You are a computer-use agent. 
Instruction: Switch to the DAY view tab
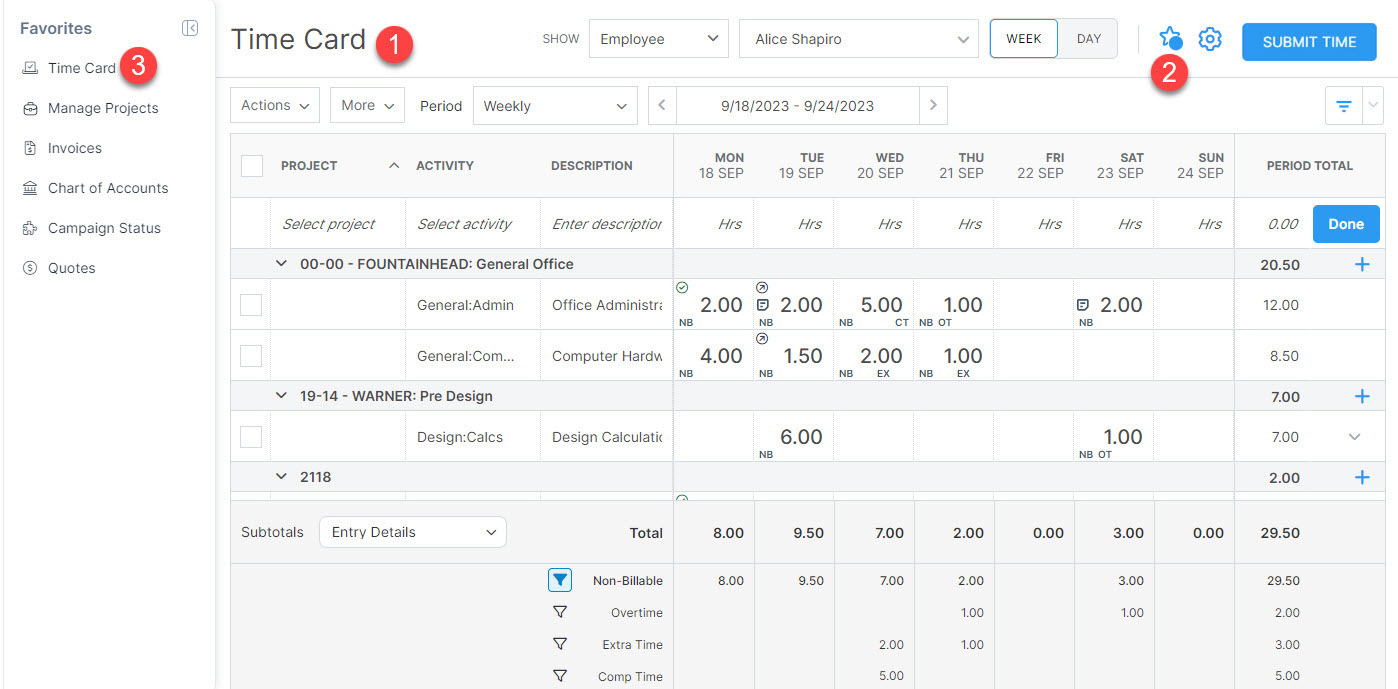1088,38
